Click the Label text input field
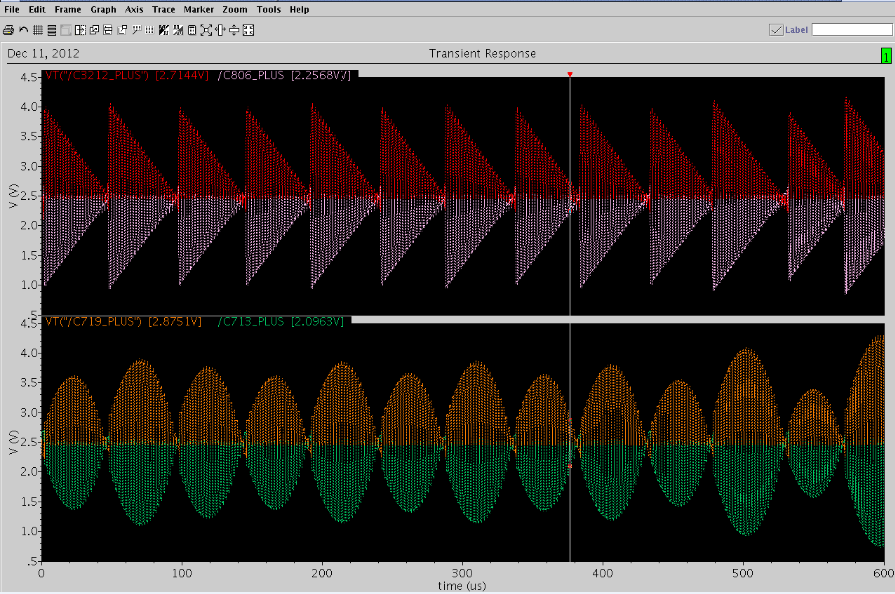895x594 pixels. pos(851,30)
